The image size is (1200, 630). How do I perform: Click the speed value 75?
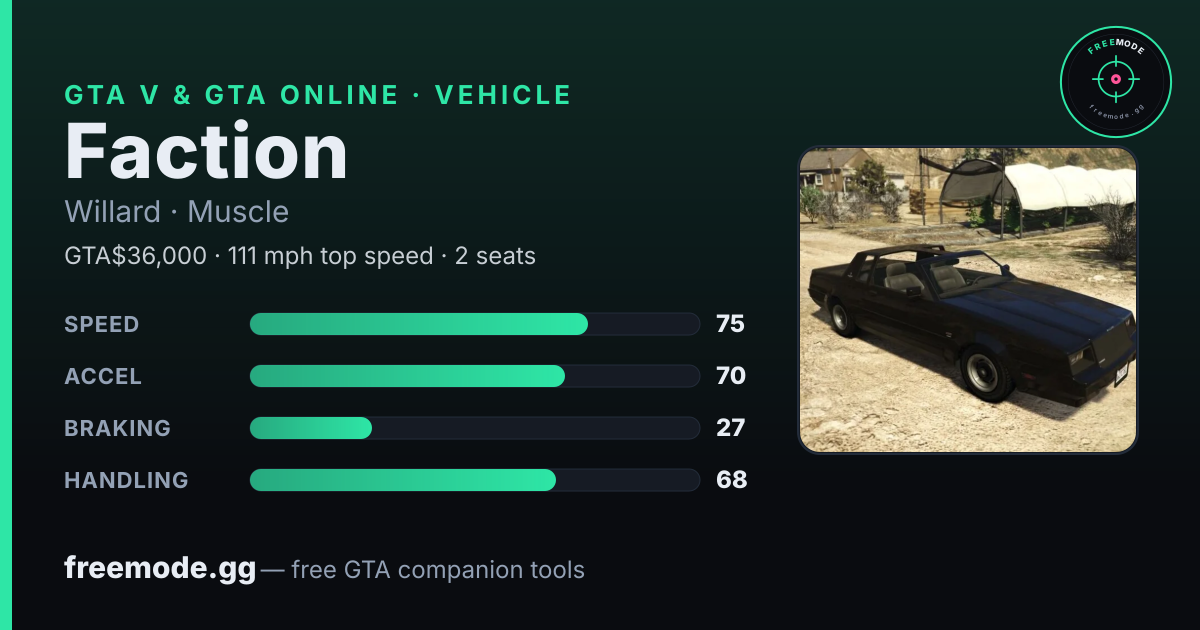[x=731, y=324]
